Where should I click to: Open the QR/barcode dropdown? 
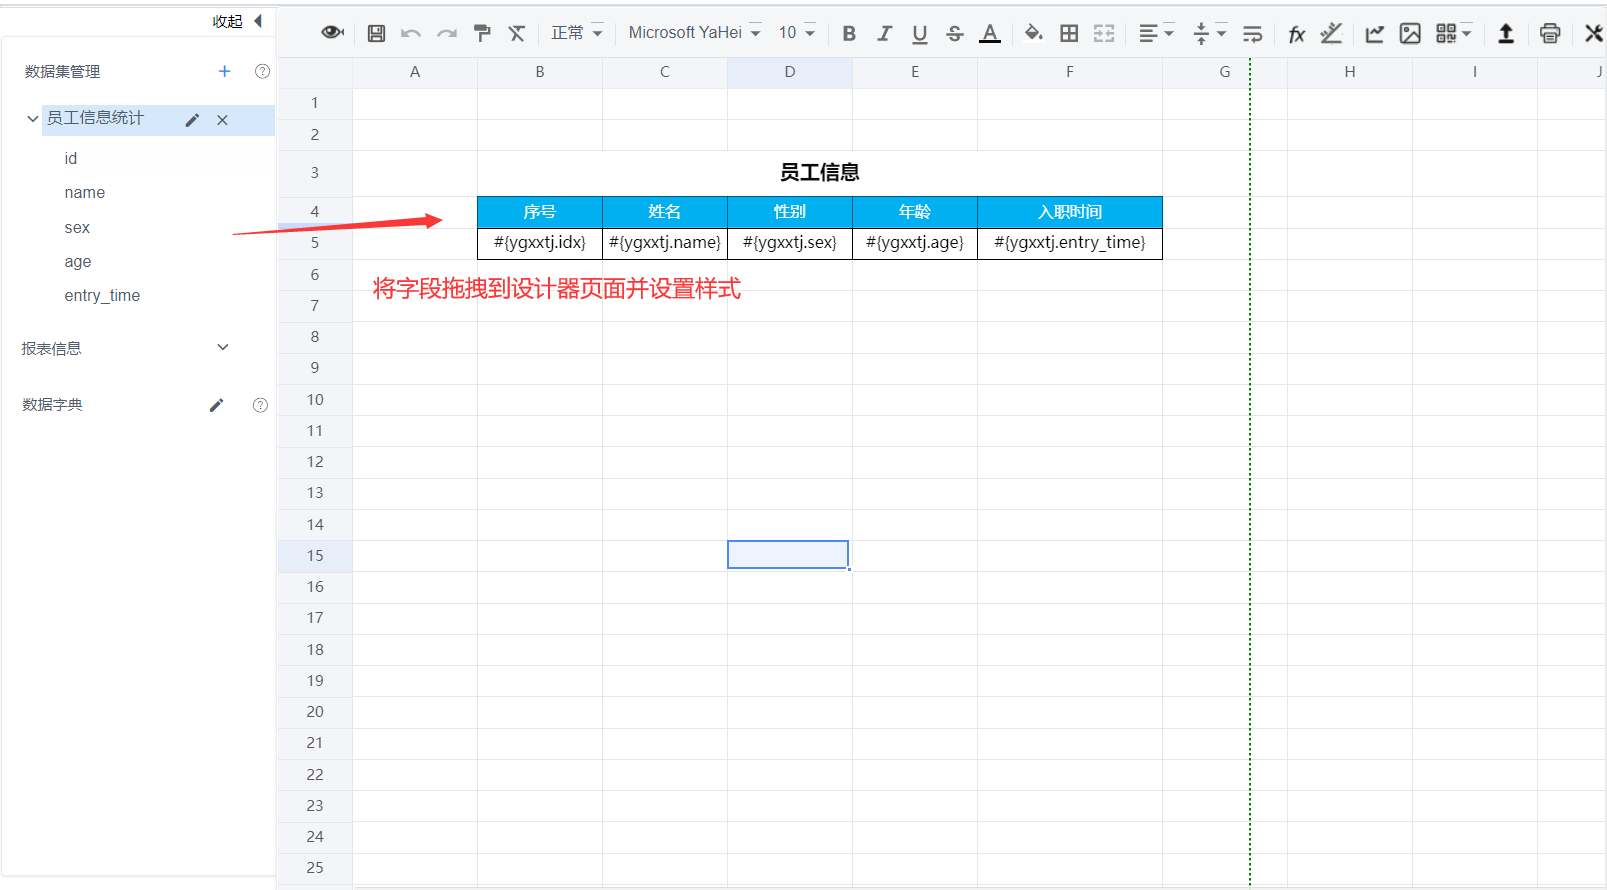click(1454, 33)
